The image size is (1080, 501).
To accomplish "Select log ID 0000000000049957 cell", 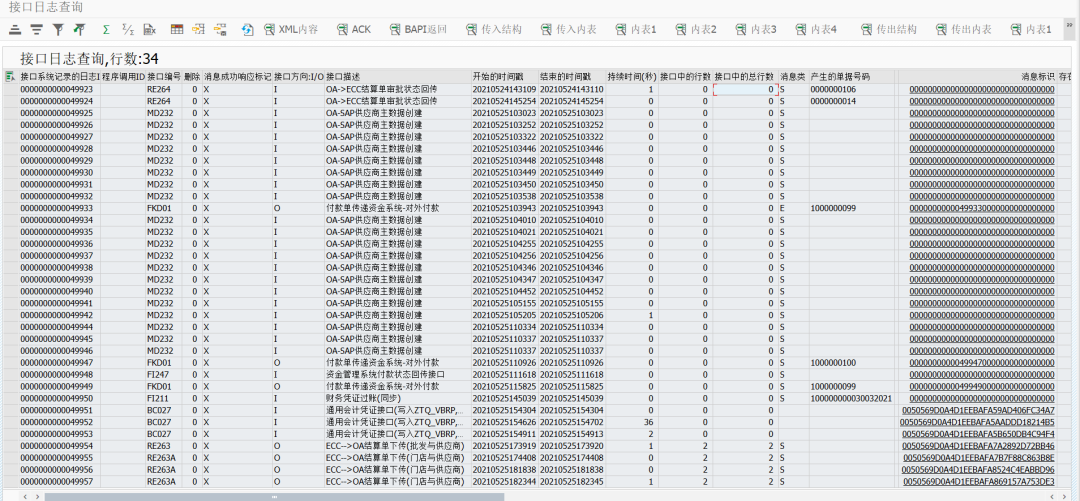I will pyautogui.click(x=60, y=481).
